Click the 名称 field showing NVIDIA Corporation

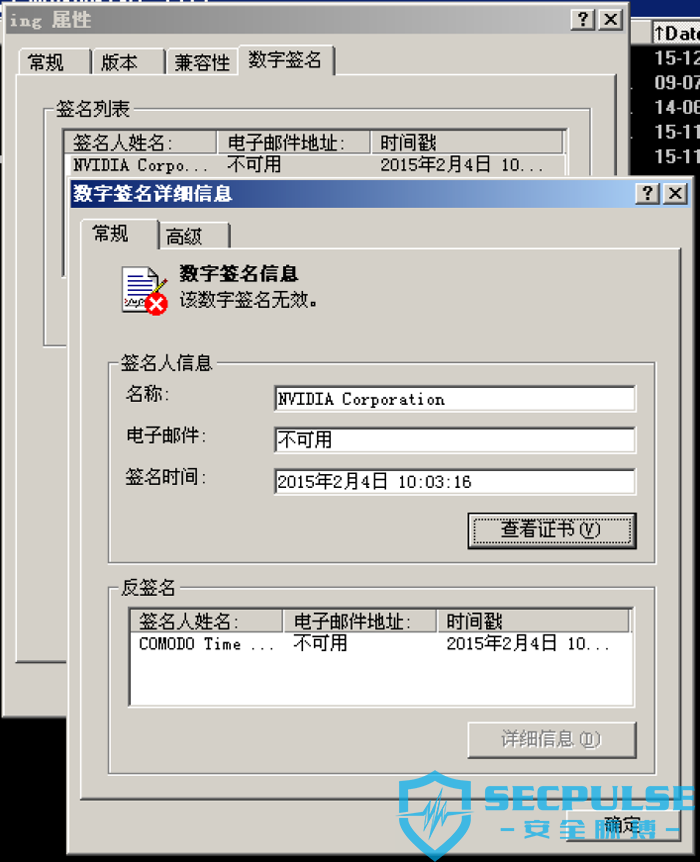coord(455,399)
